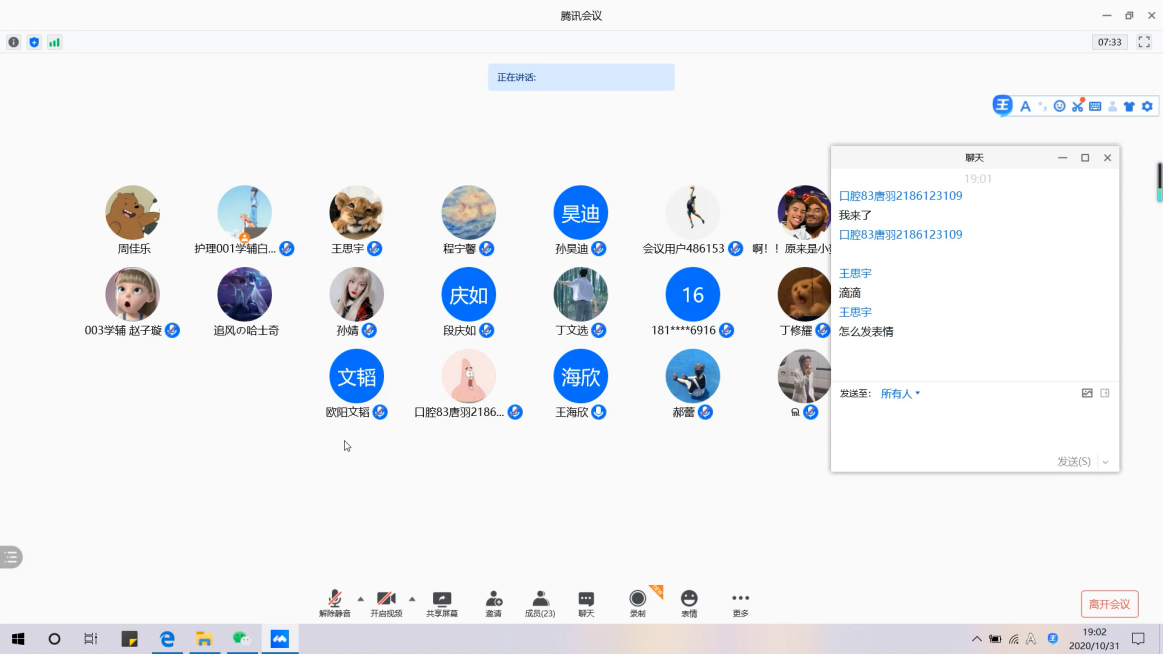Image resolution: width=1163 pixels, height=654 pixels.
Task: Click the 发送(S) send button
Action: (1073, 461)
